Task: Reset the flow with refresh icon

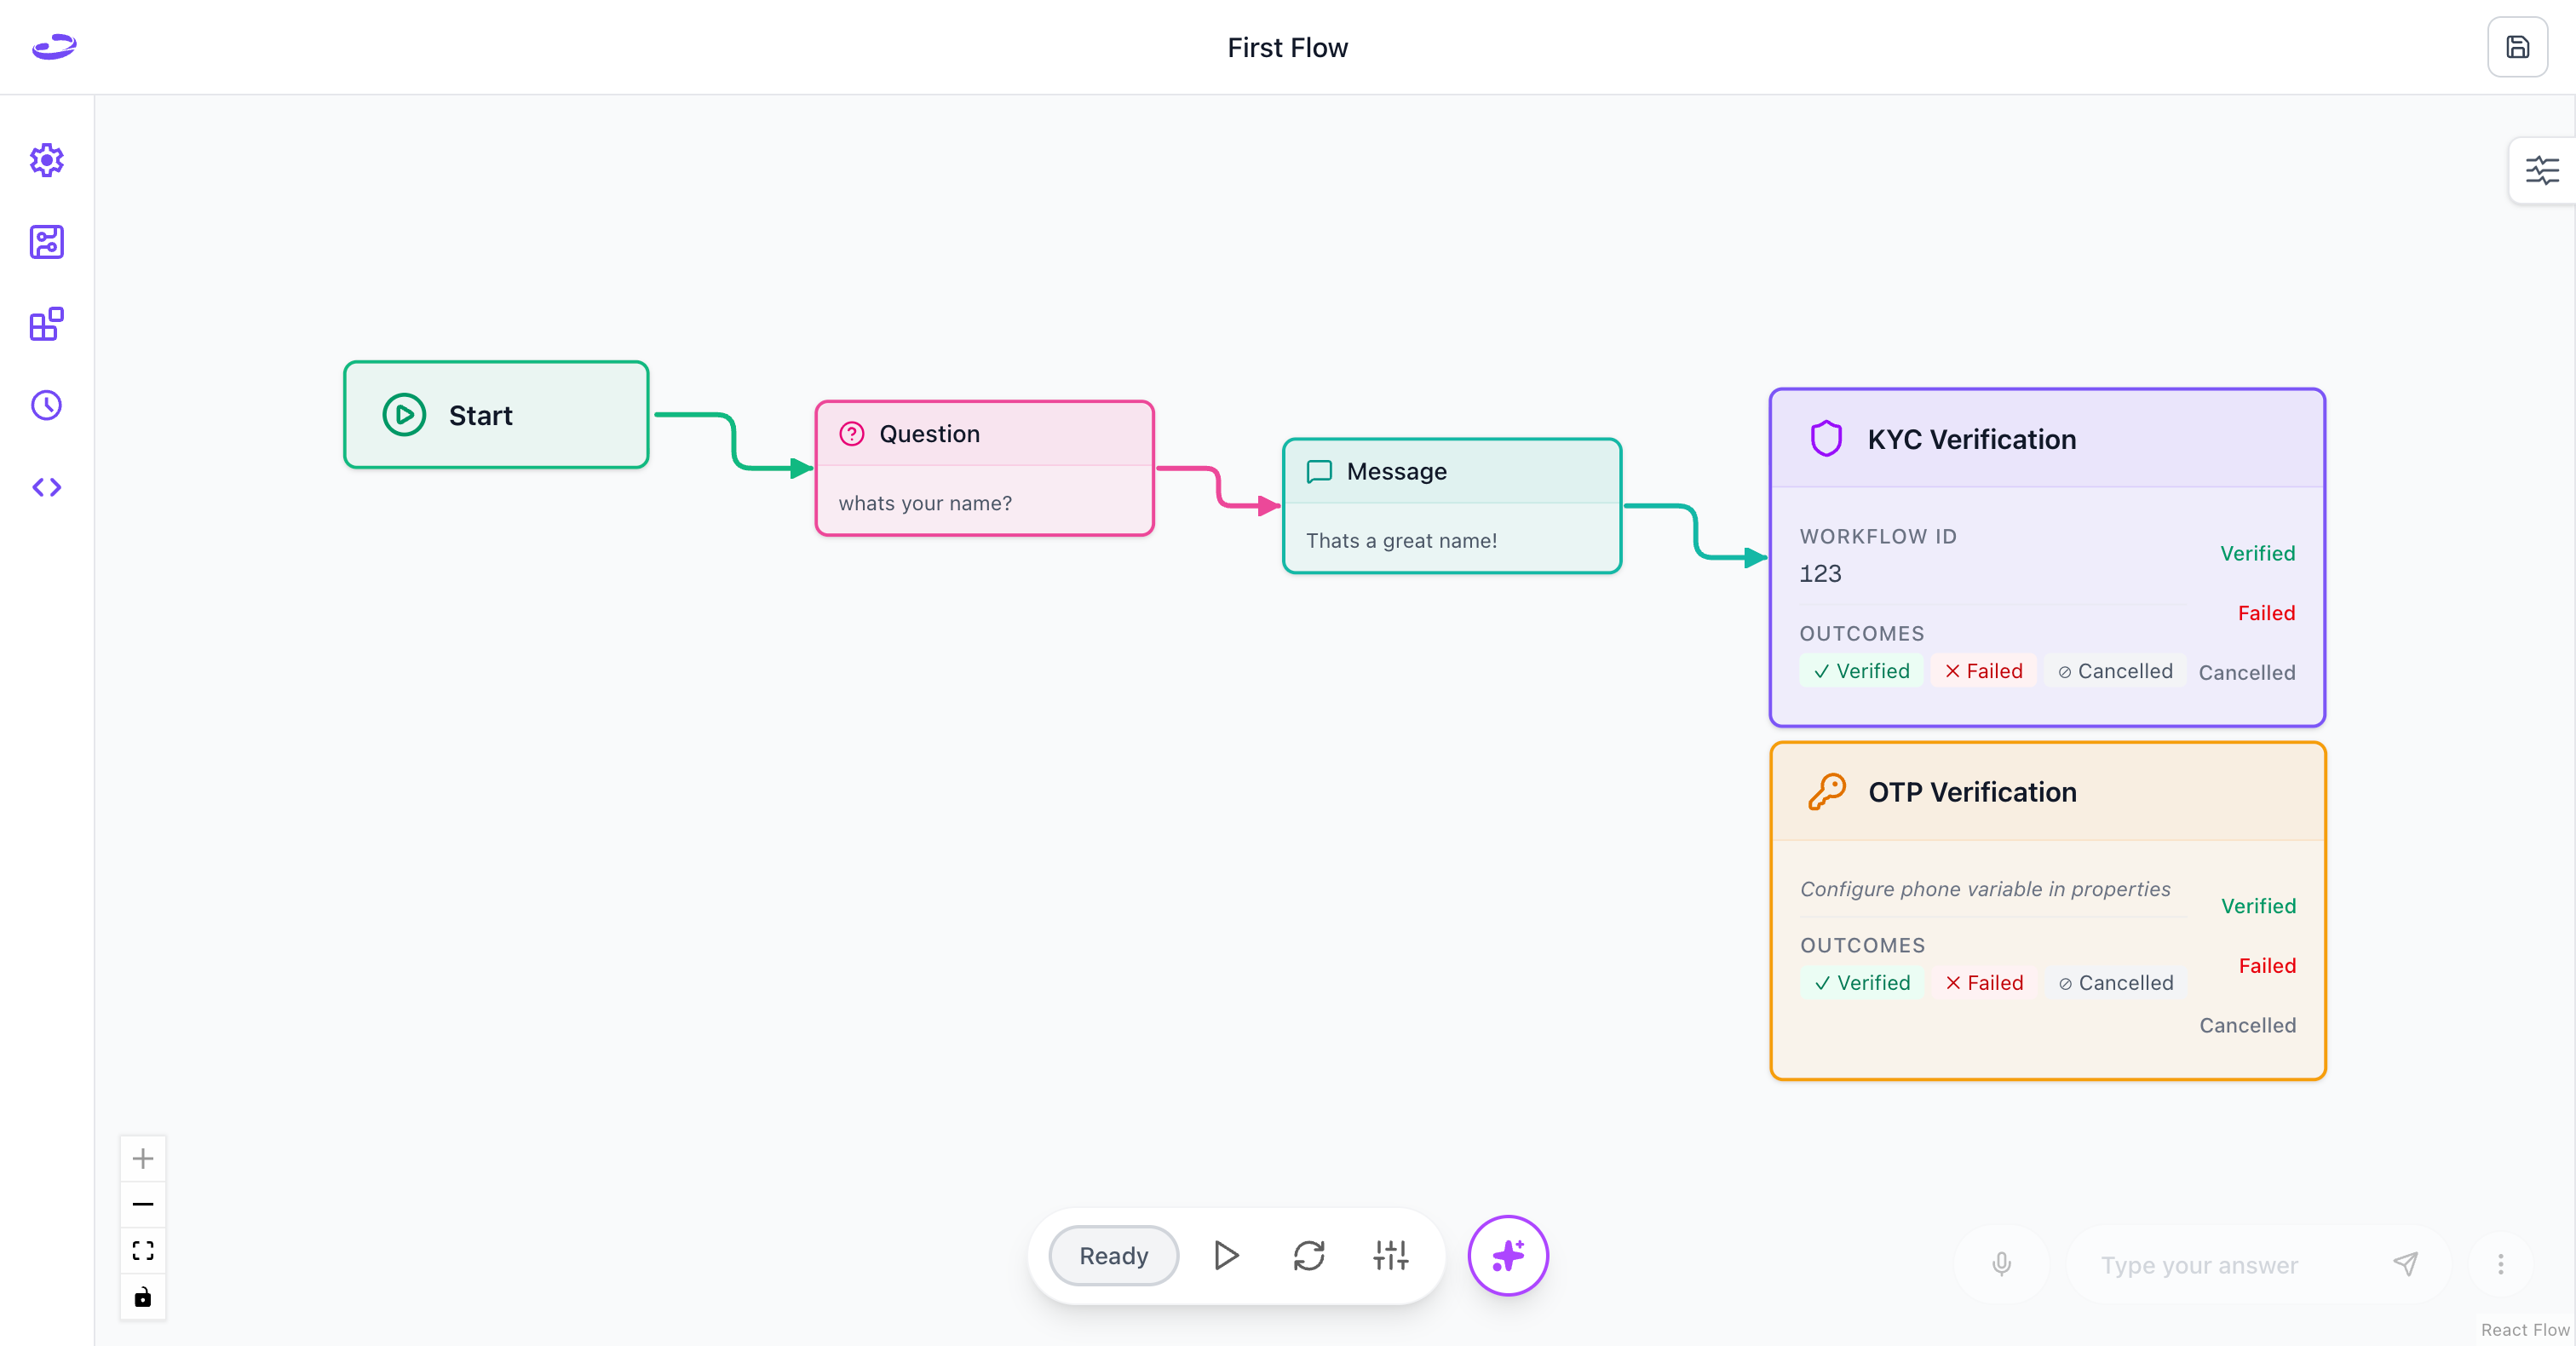Action: point(1308,1255)
